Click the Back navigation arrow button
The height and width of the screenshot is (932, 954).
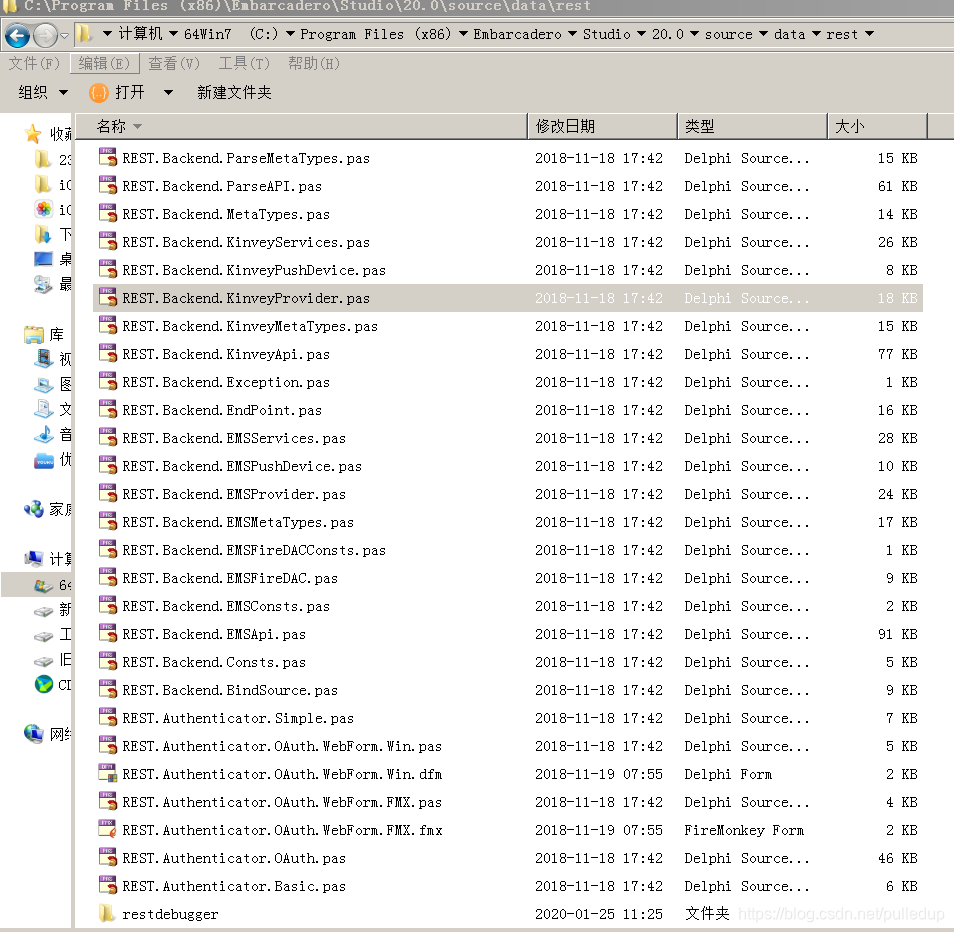[17, 35]
